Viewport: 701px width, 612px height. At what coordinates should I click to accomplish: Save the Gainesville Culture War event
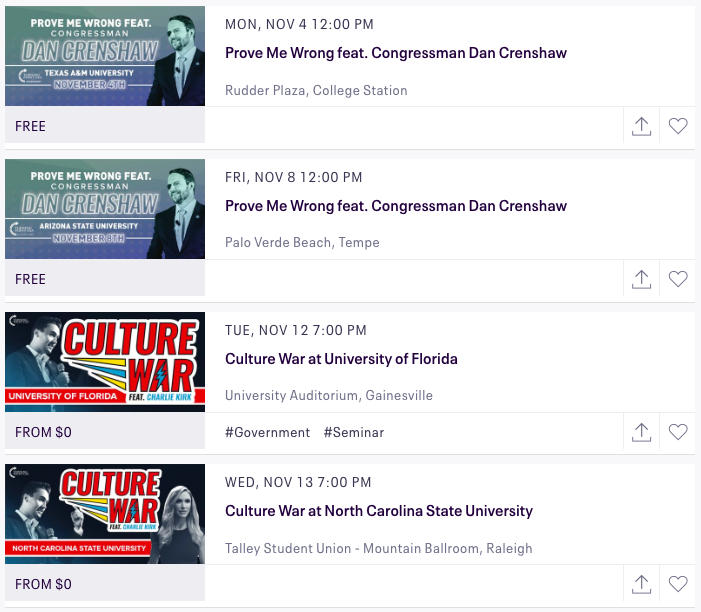click(678, 432)
